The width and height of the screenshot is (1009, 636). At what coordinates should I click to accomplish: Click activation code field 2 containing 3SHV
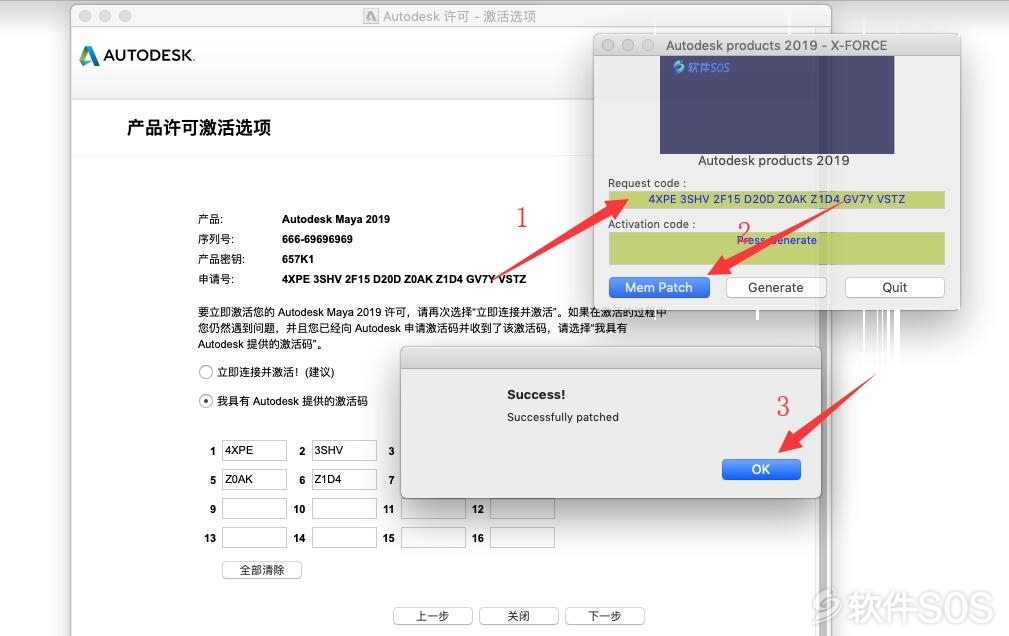[344, 450]
